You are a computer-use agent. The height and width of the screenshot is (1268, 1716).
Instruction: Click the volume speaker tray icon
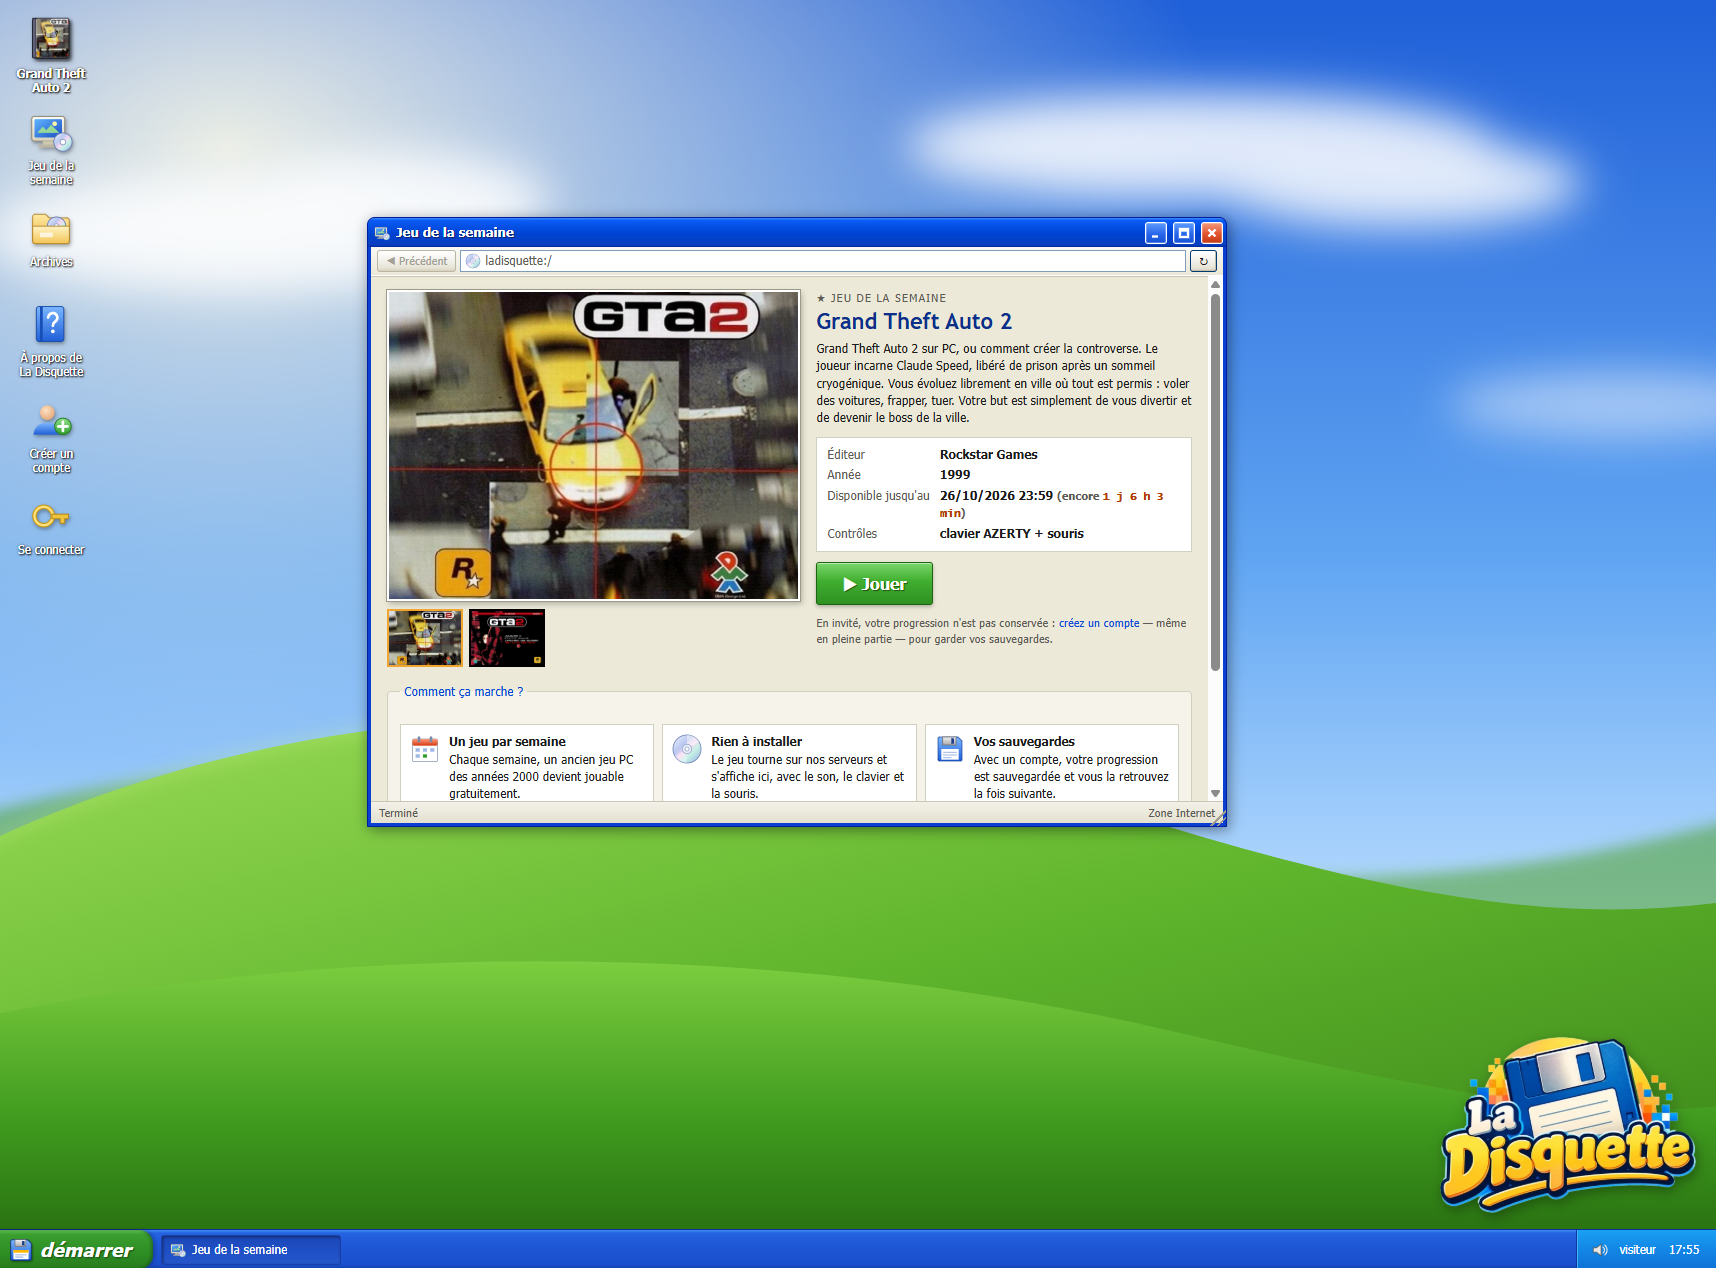pos(1600,1250)
